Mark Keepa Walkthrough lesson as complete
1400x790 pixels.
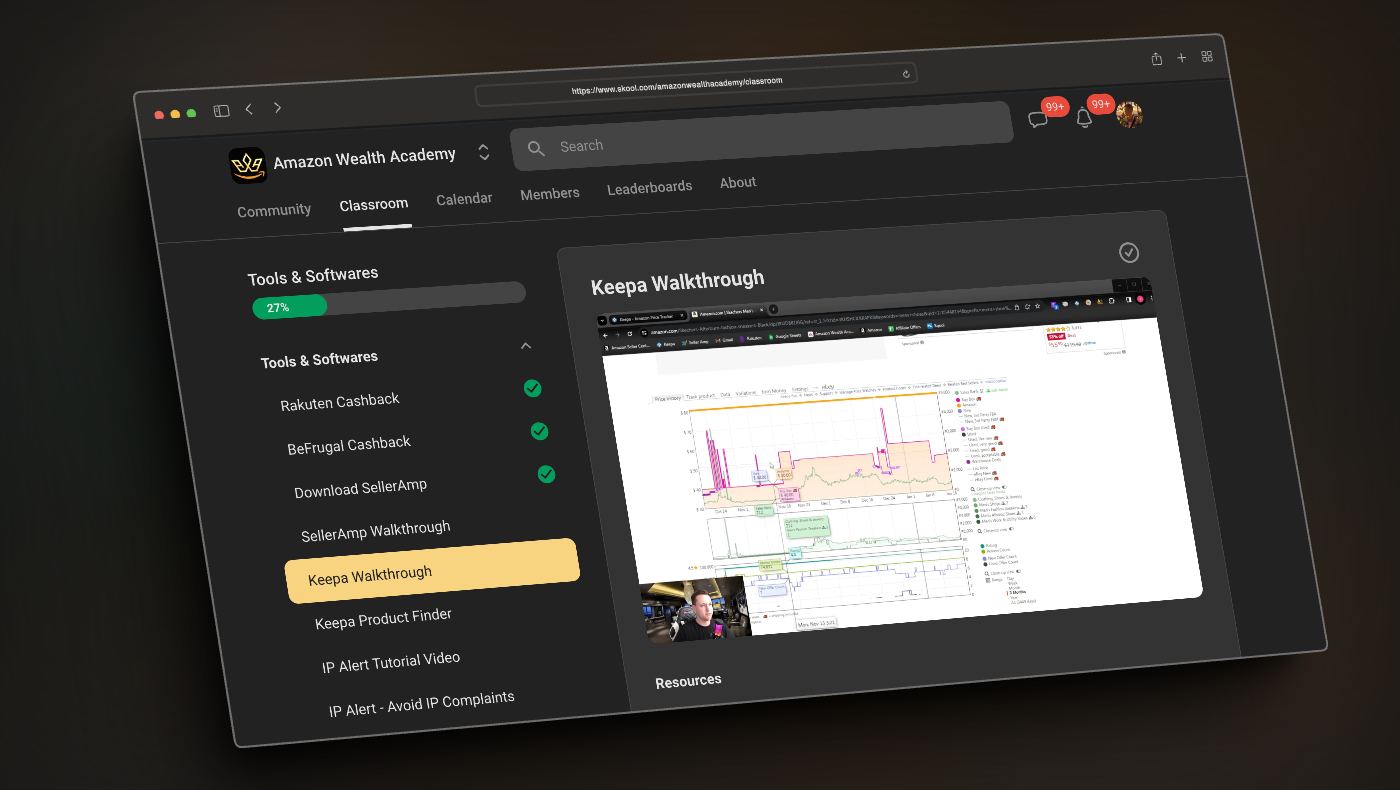1129,252
